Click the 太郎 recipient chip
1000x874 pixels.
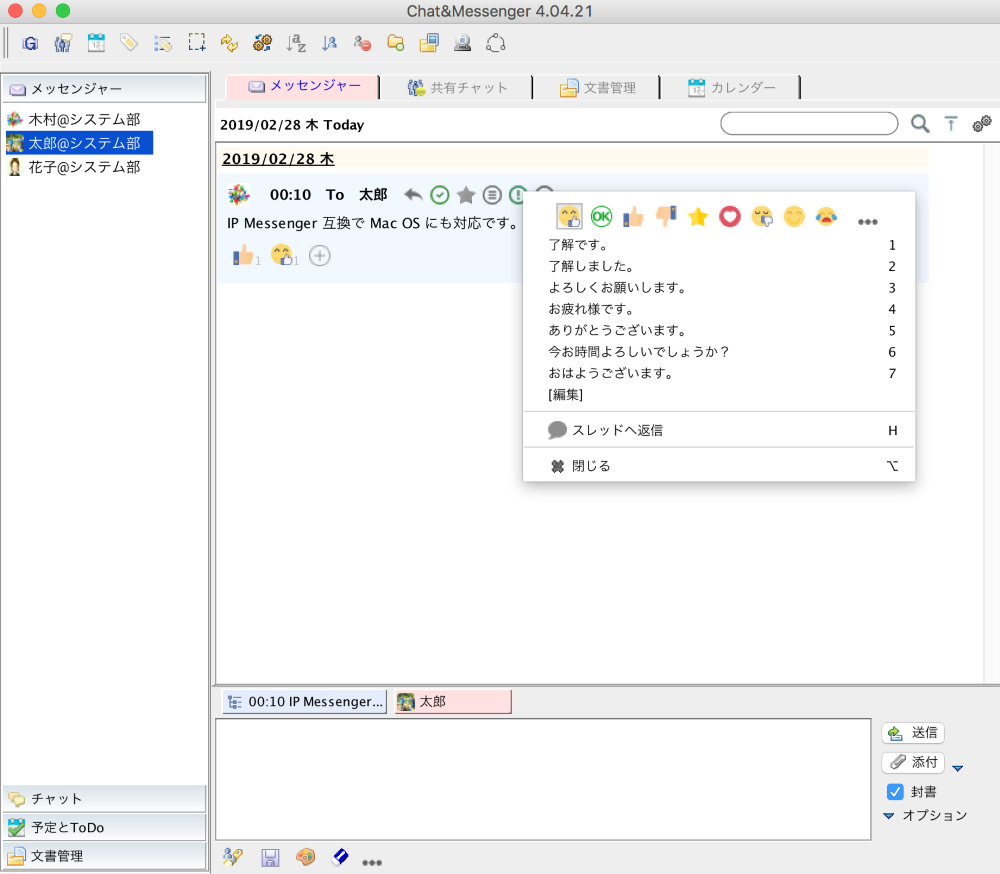coord(453,702)
